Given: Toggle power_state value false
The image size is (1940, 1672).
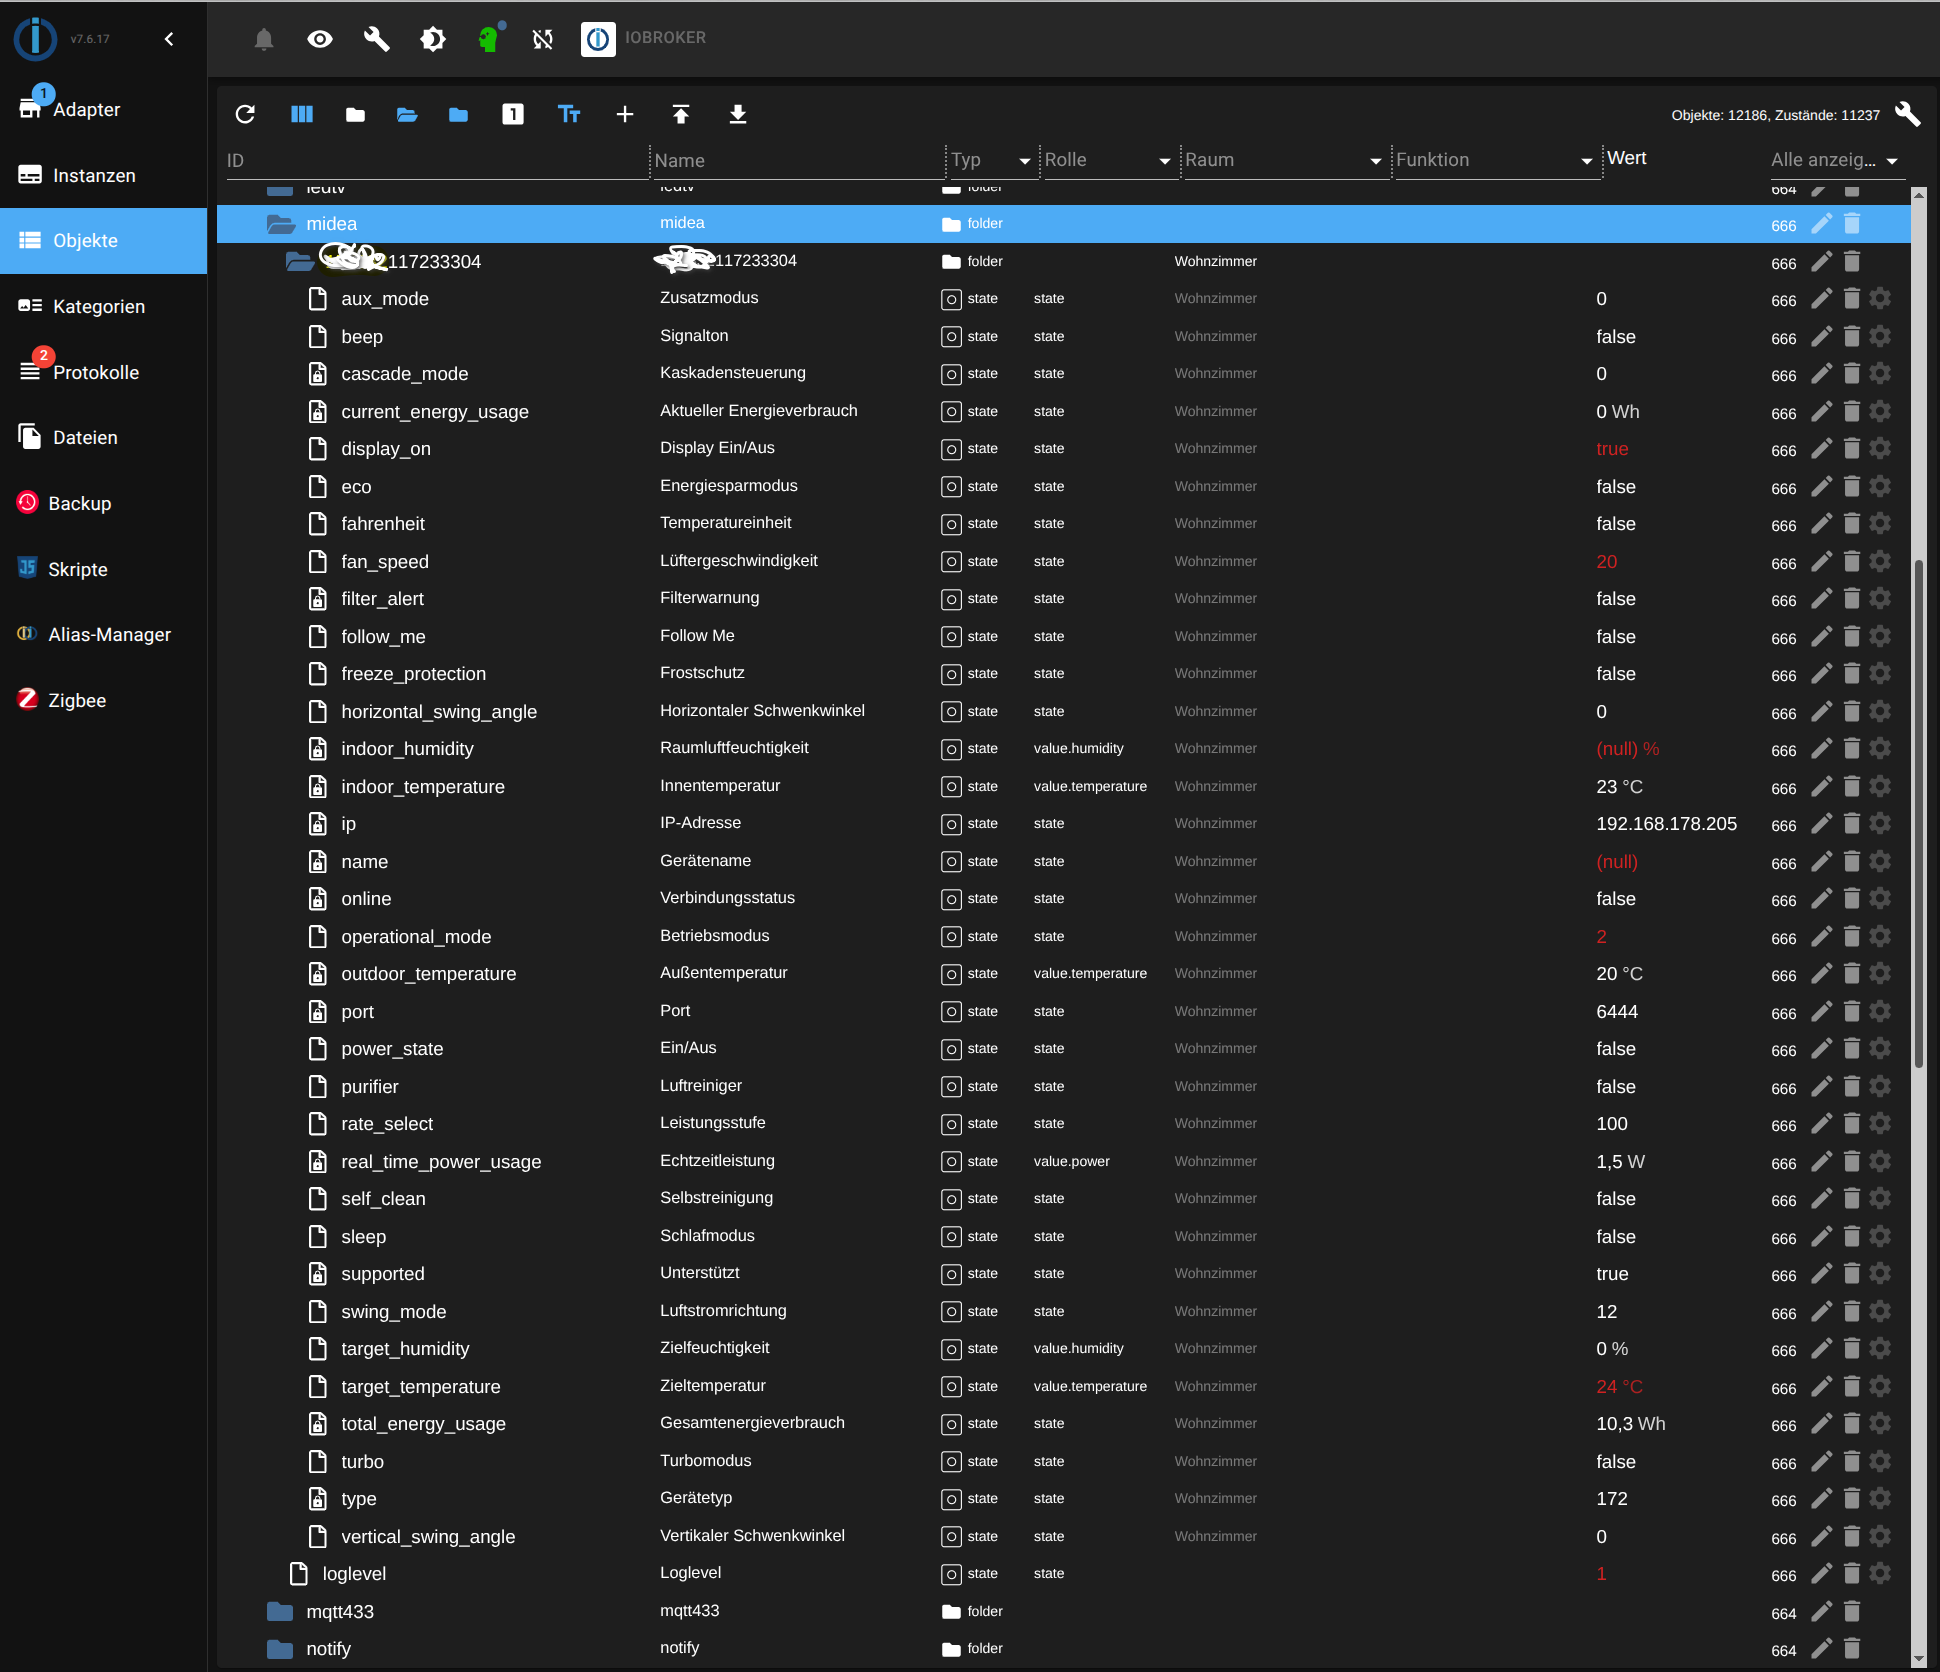Looking at the screenshot, I should (x=1616, y=1049).
